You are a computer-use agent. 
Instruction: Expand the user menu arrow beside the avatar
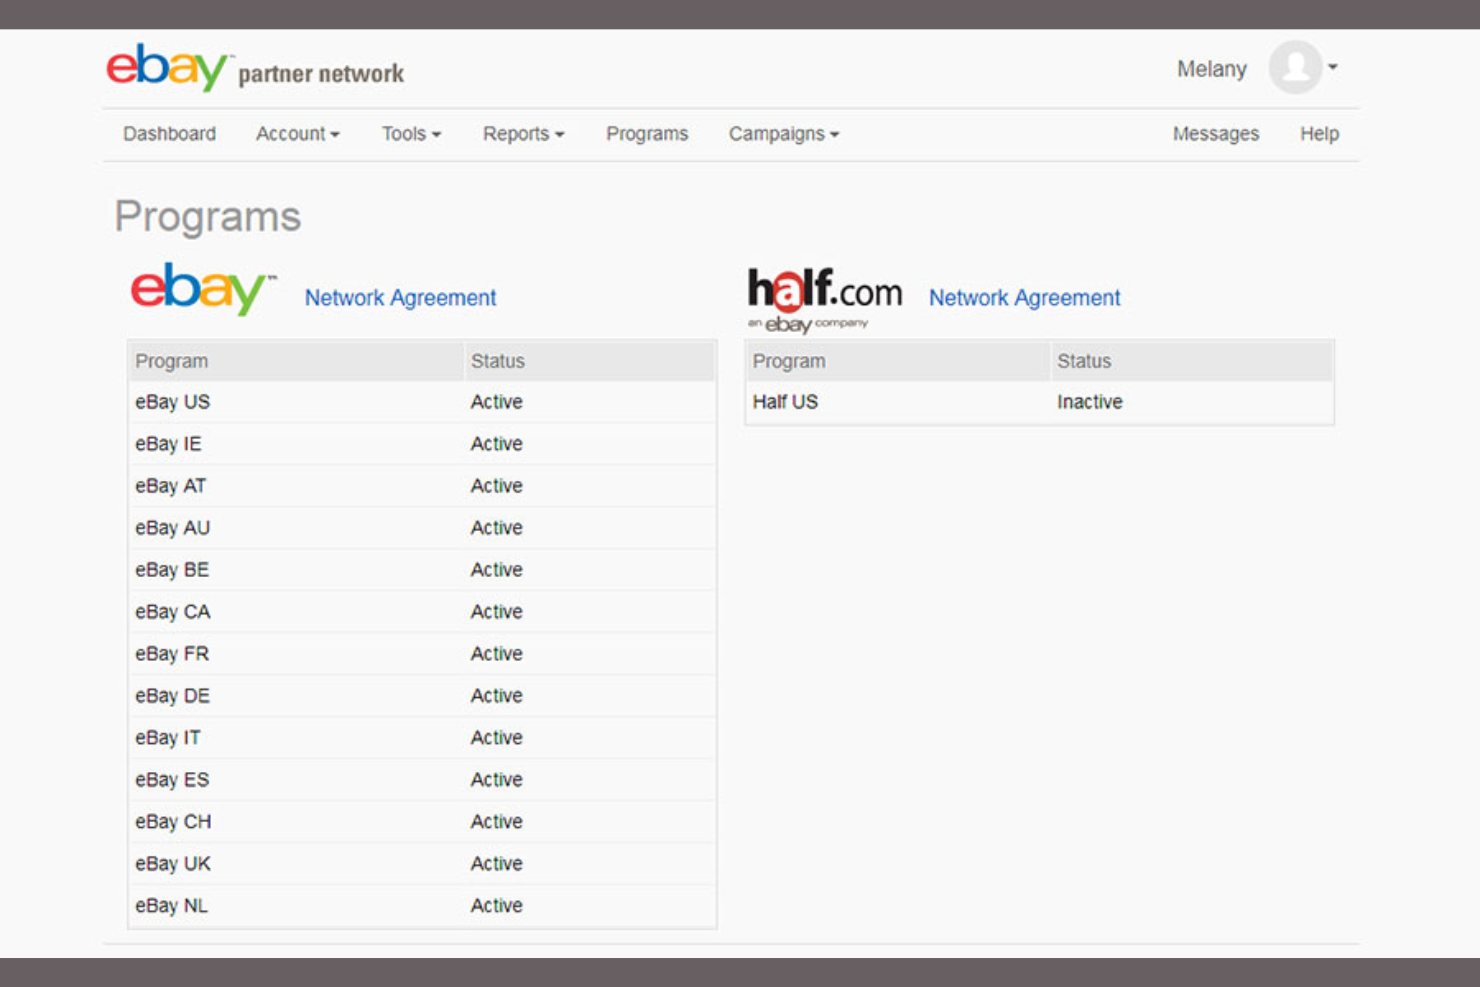point(1333,67)
